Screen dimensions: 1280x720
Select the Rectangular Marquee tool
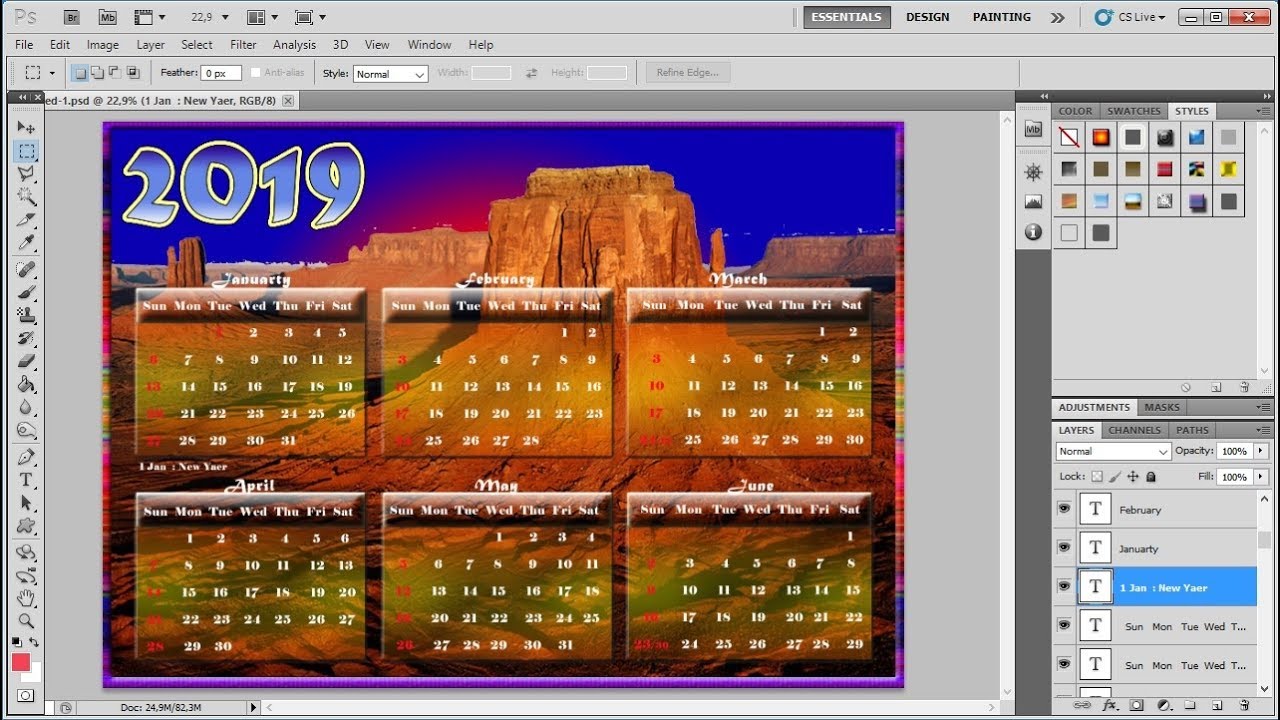(26, 151)
